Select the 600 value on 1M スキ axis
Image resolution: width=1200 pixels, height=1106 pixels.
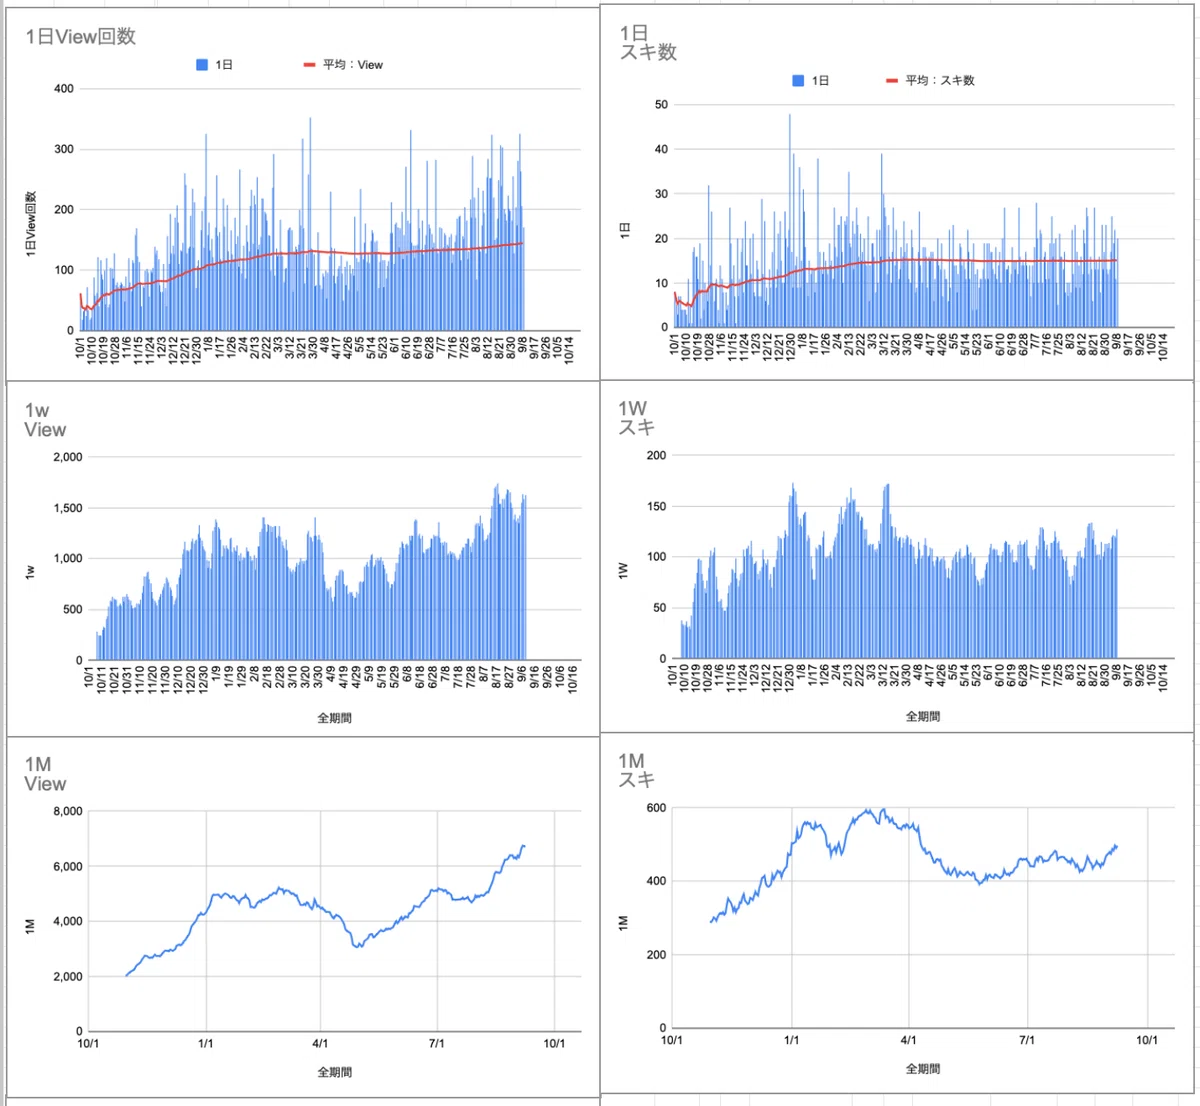[657, 807]
